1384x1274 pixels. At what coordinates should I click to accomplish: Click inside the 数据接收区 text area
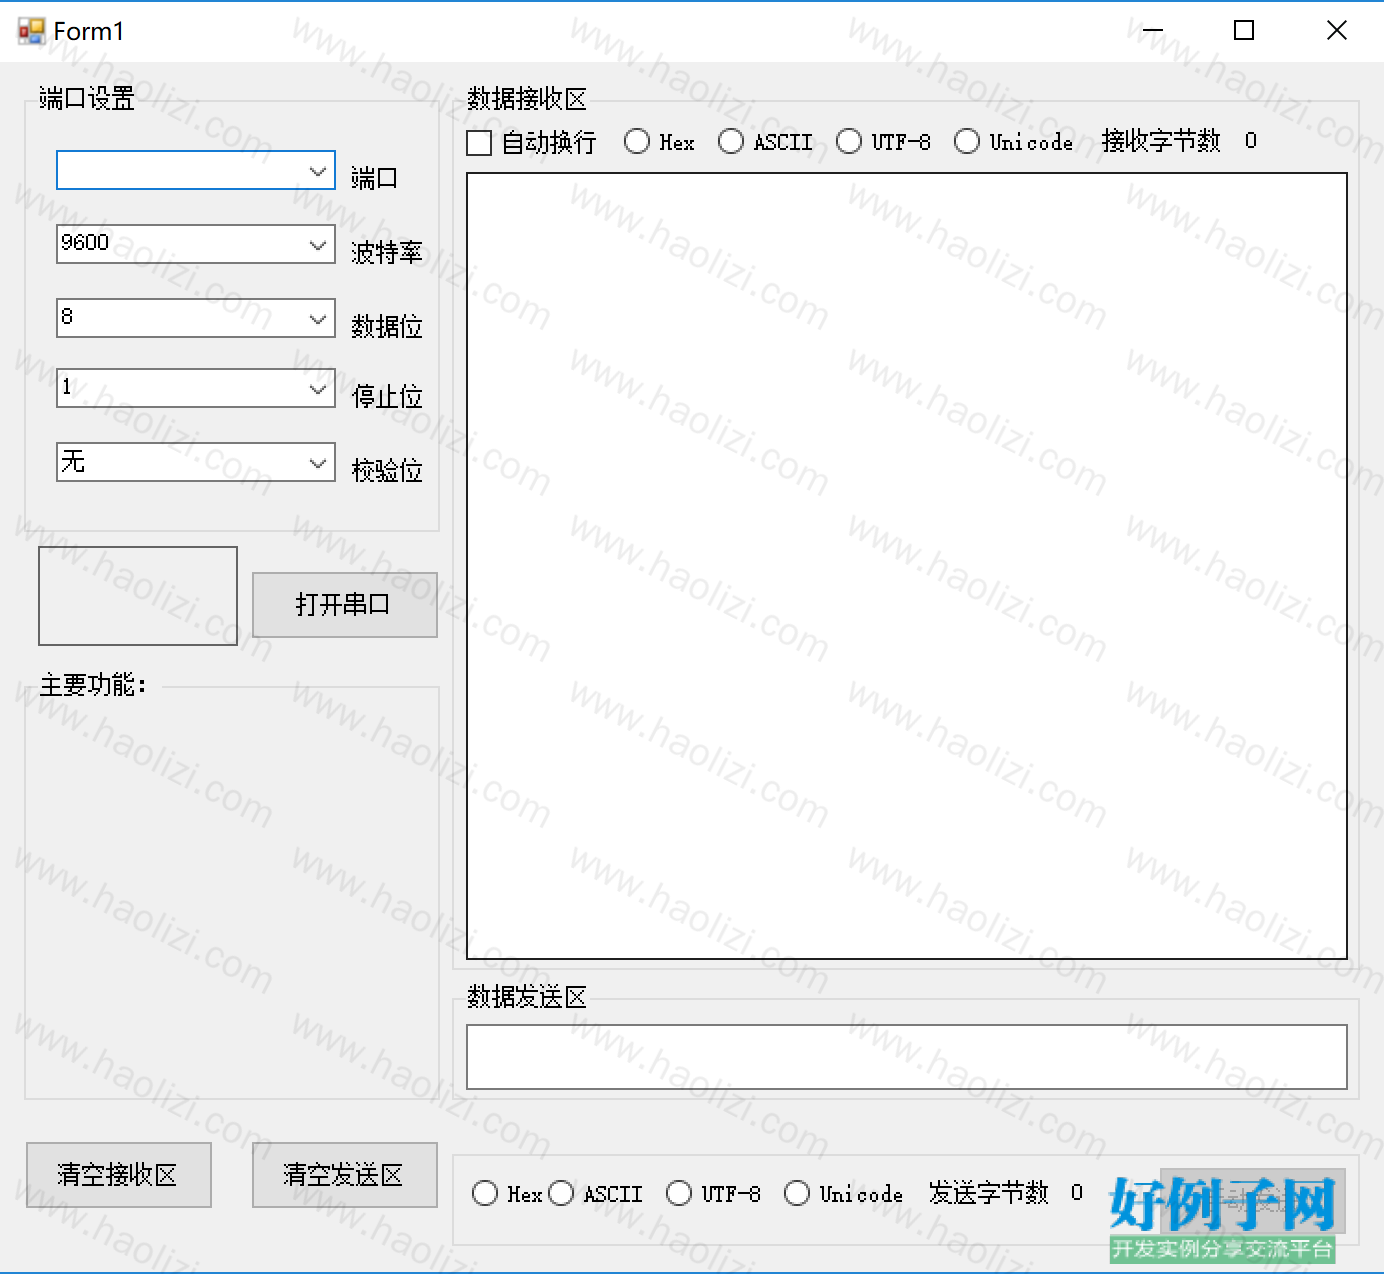pos(907,566)
